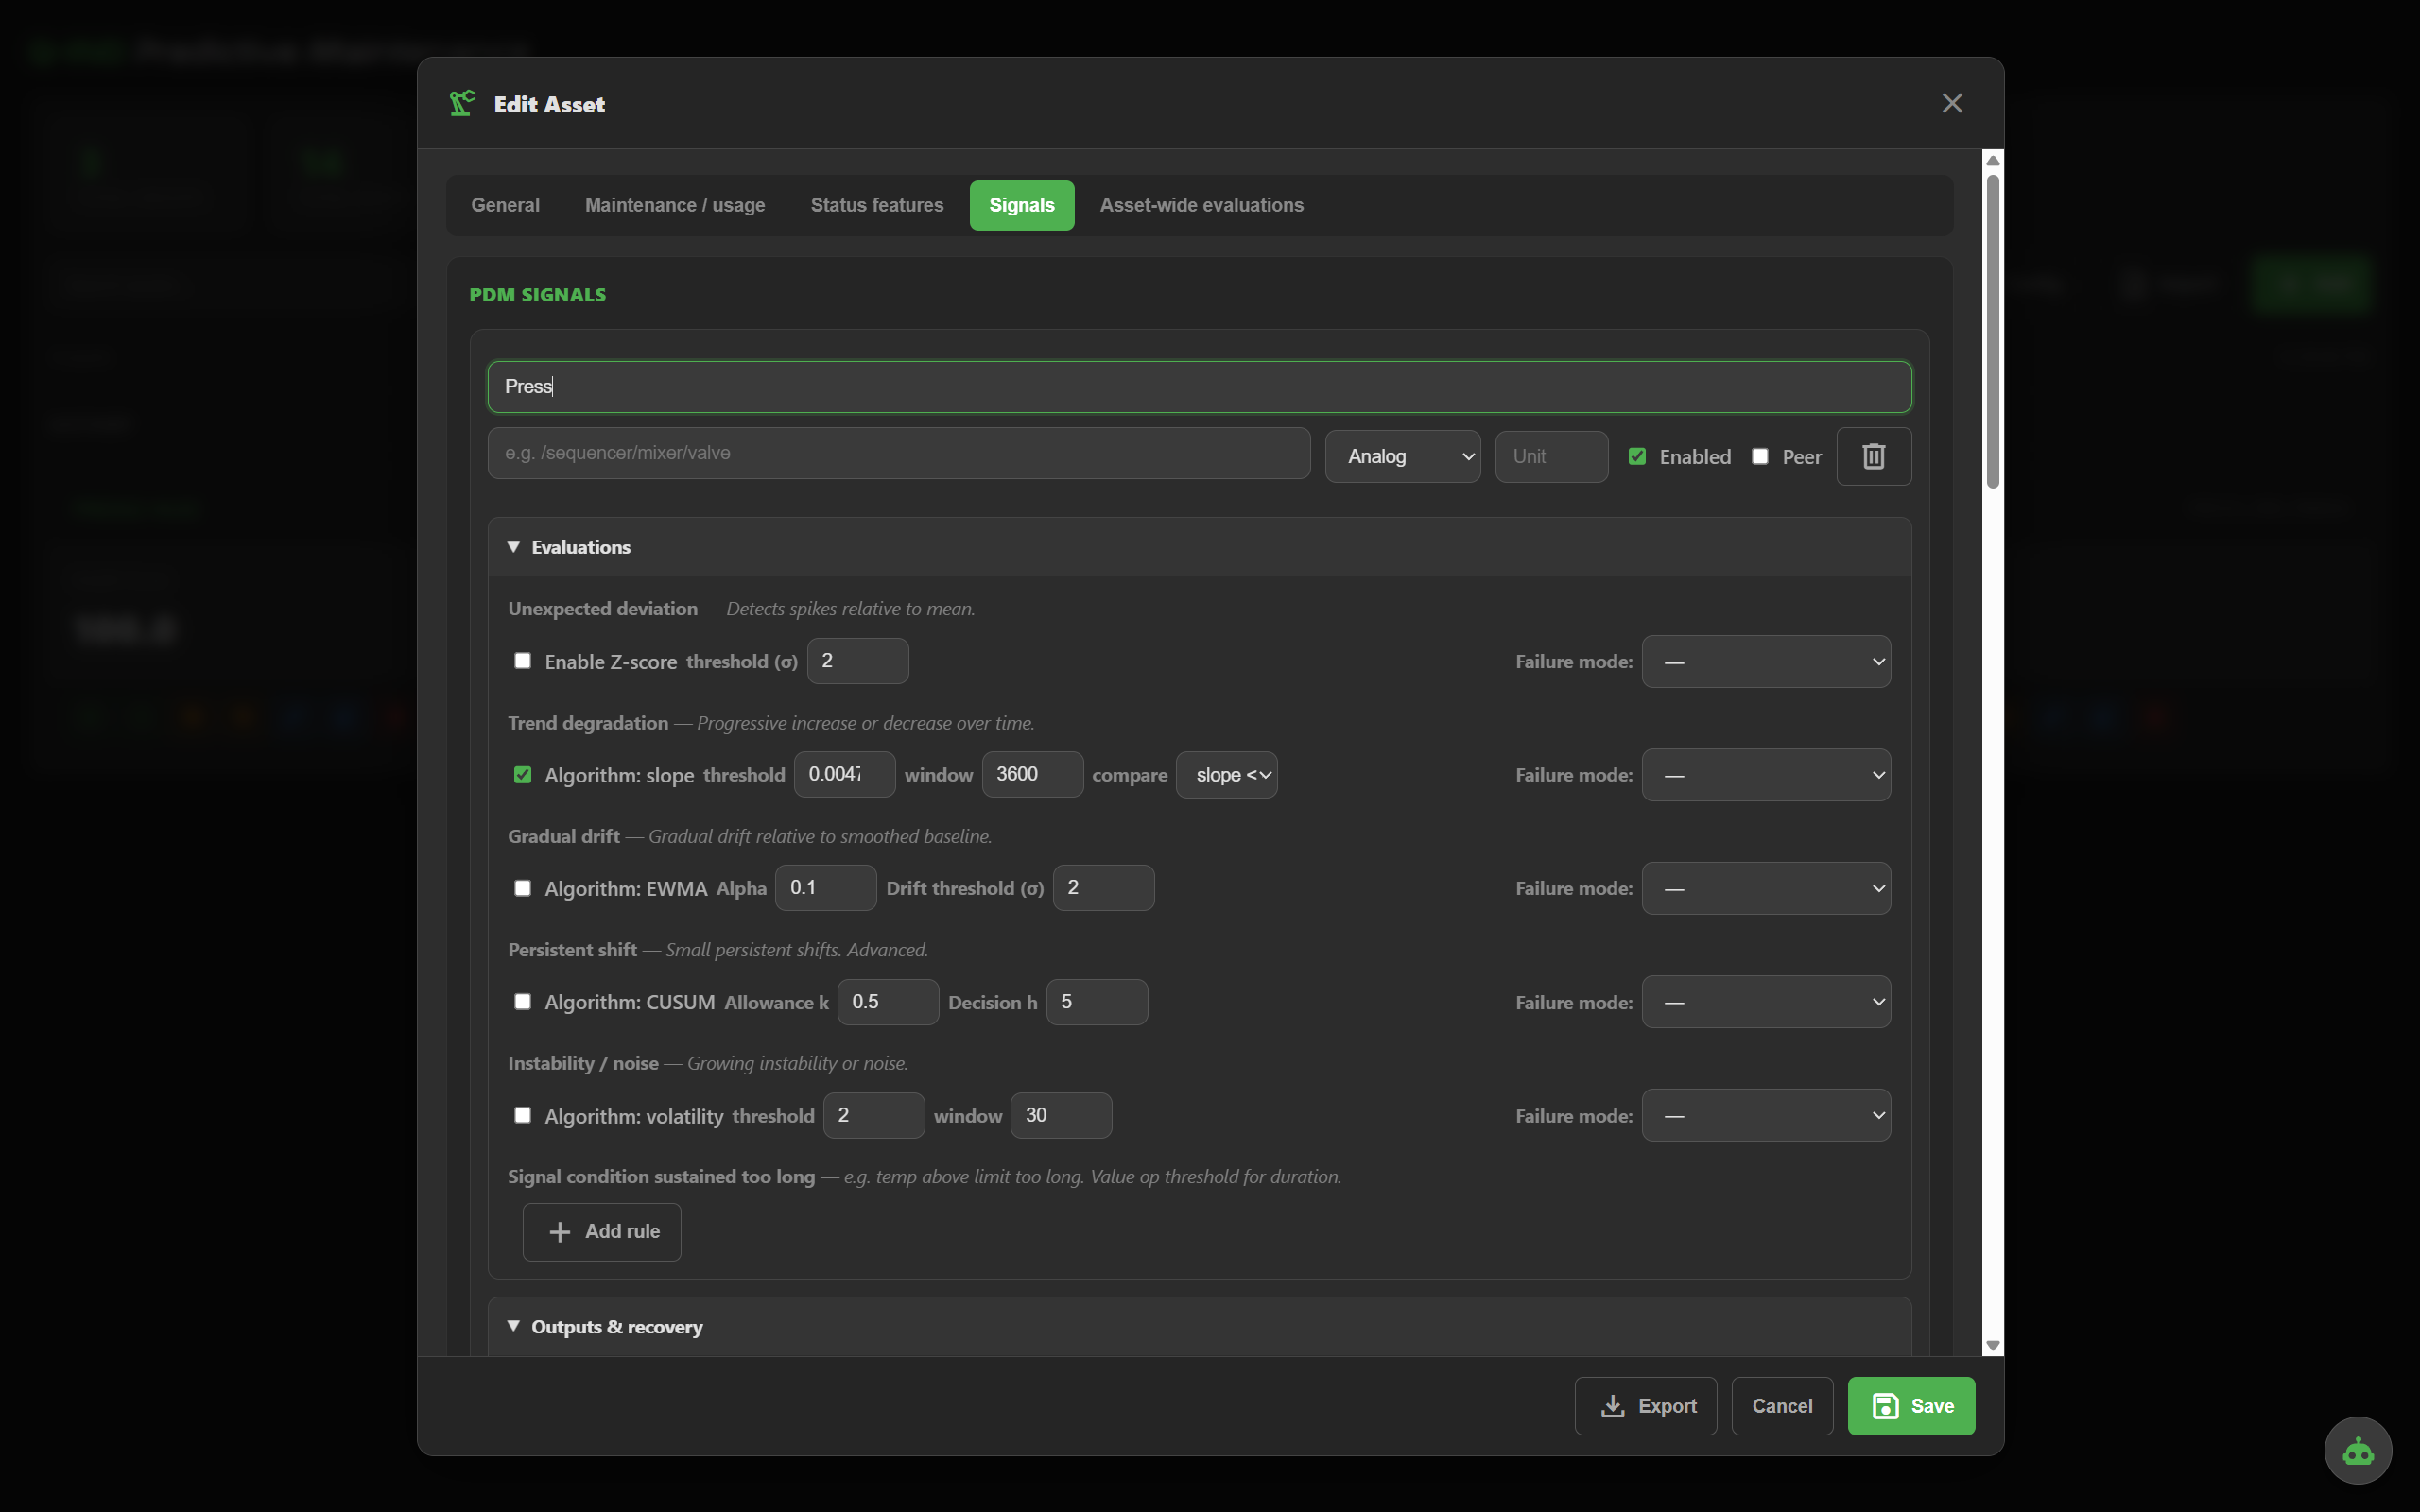Screen dimensions: 2420x1512
Task: Enable the Algorithm: EWMA checkbox
Action: pos(522,888)
